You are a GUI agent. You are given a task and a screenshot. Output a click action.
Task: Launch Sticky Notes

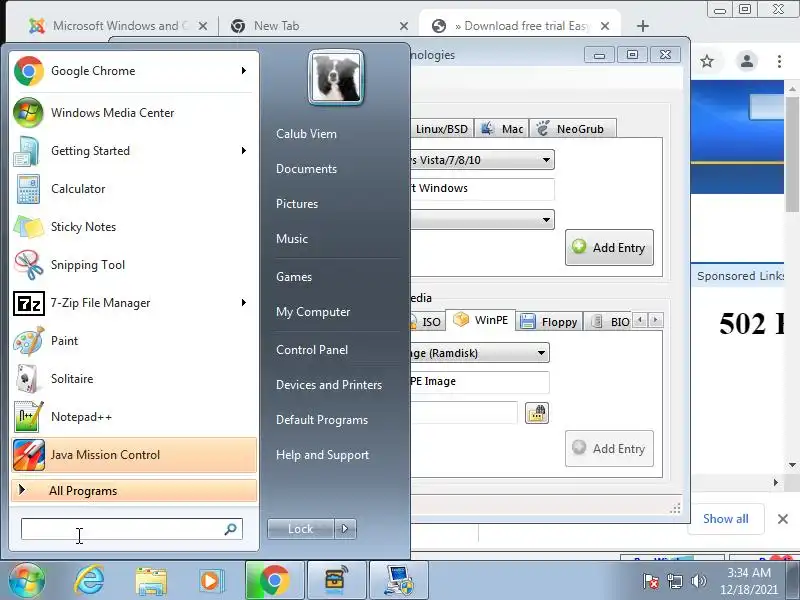pyautogui.click(x=134, y=227)
